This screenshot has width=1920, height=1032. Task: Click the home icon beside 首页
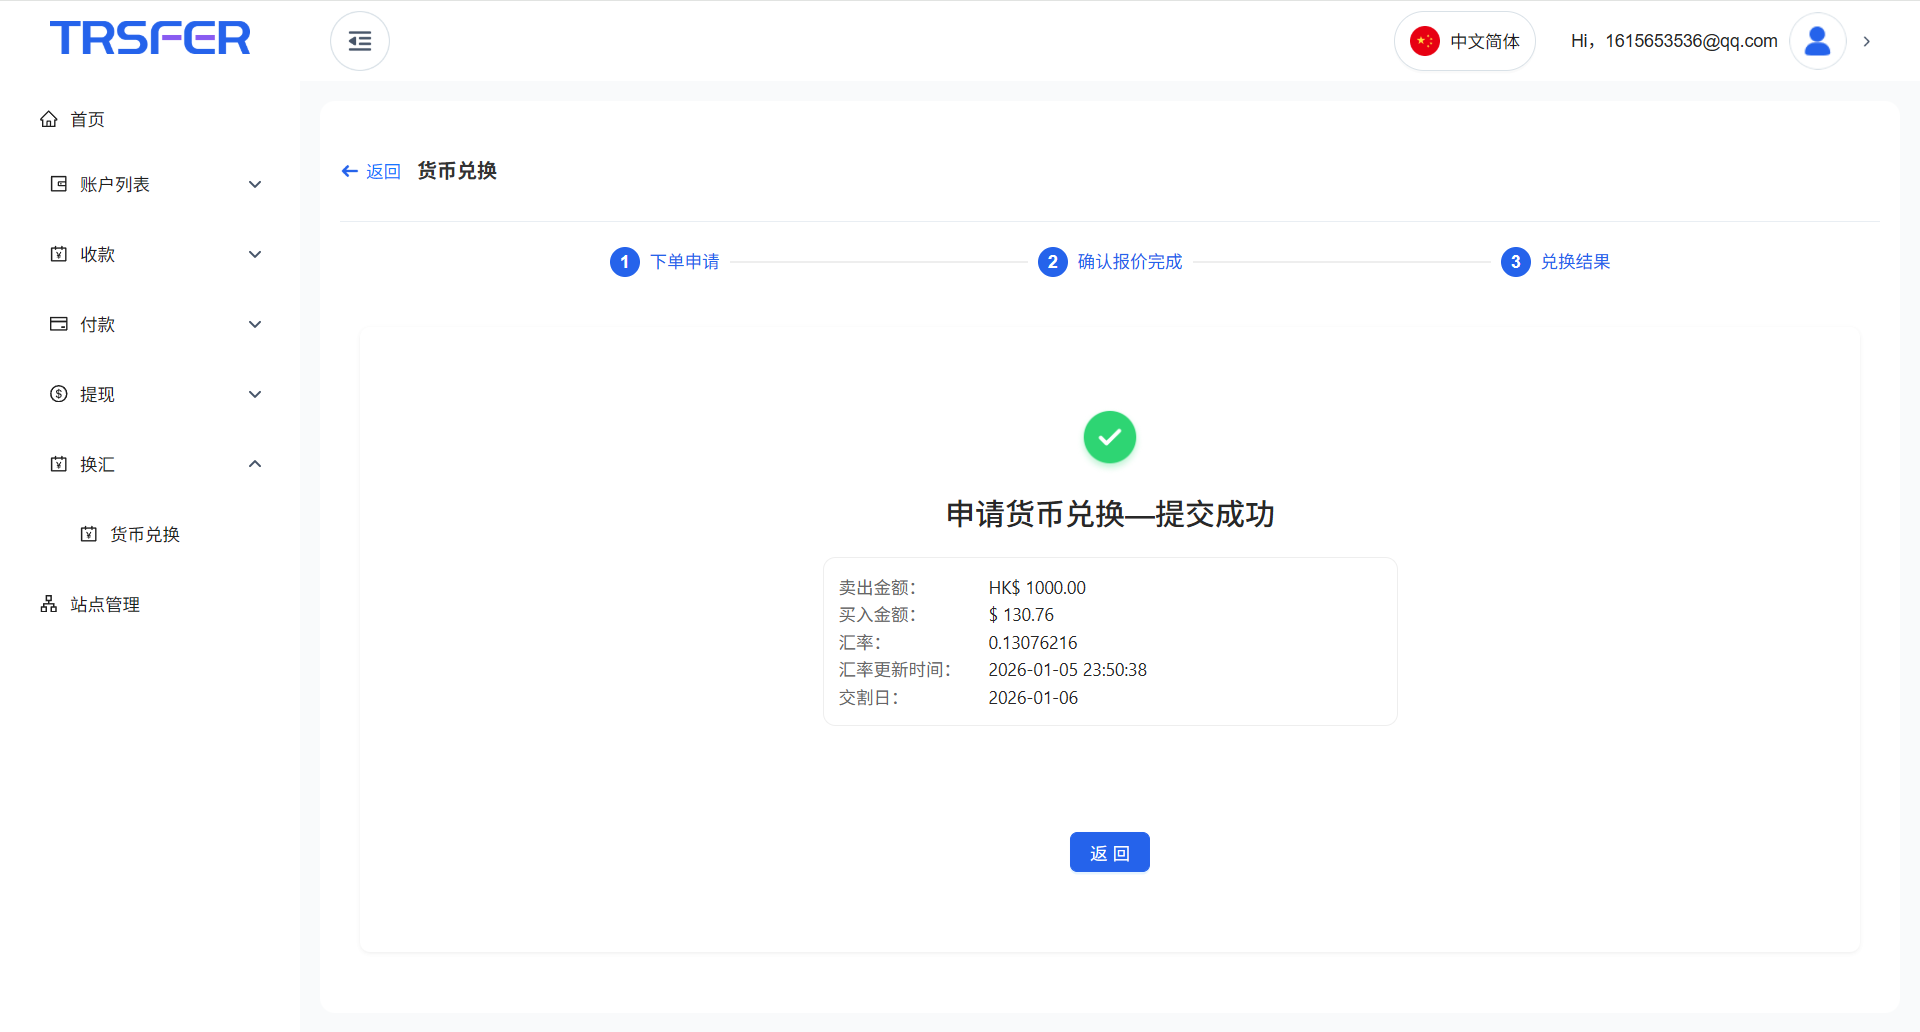tap(49, 119)
